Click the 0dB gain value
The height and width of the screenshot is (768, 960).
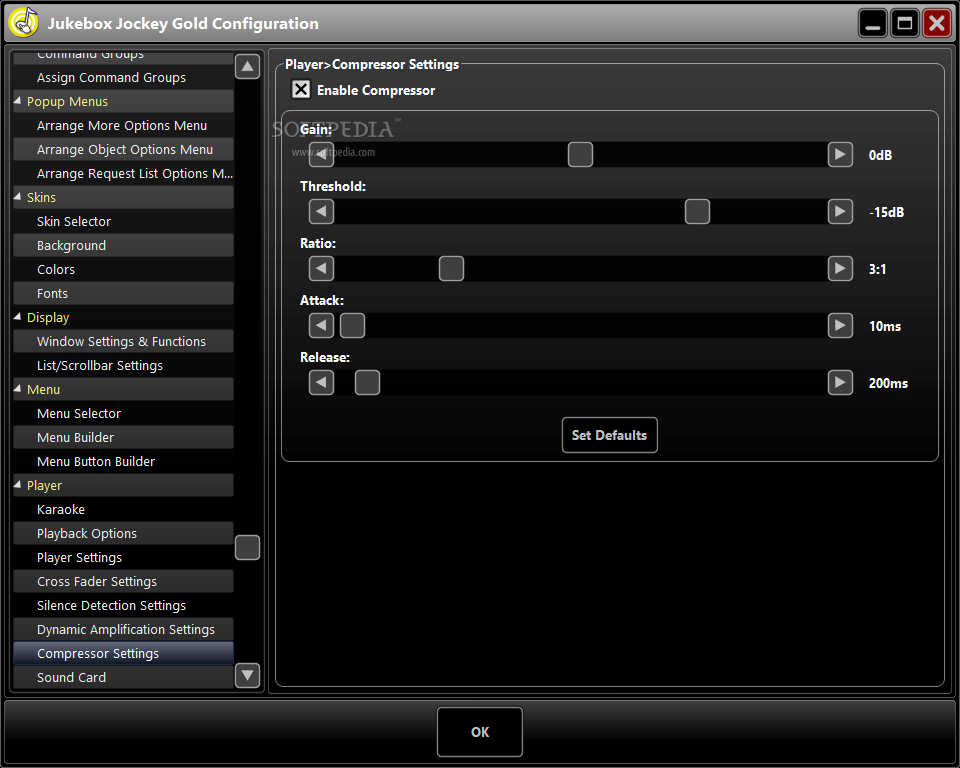click(880, 155)
